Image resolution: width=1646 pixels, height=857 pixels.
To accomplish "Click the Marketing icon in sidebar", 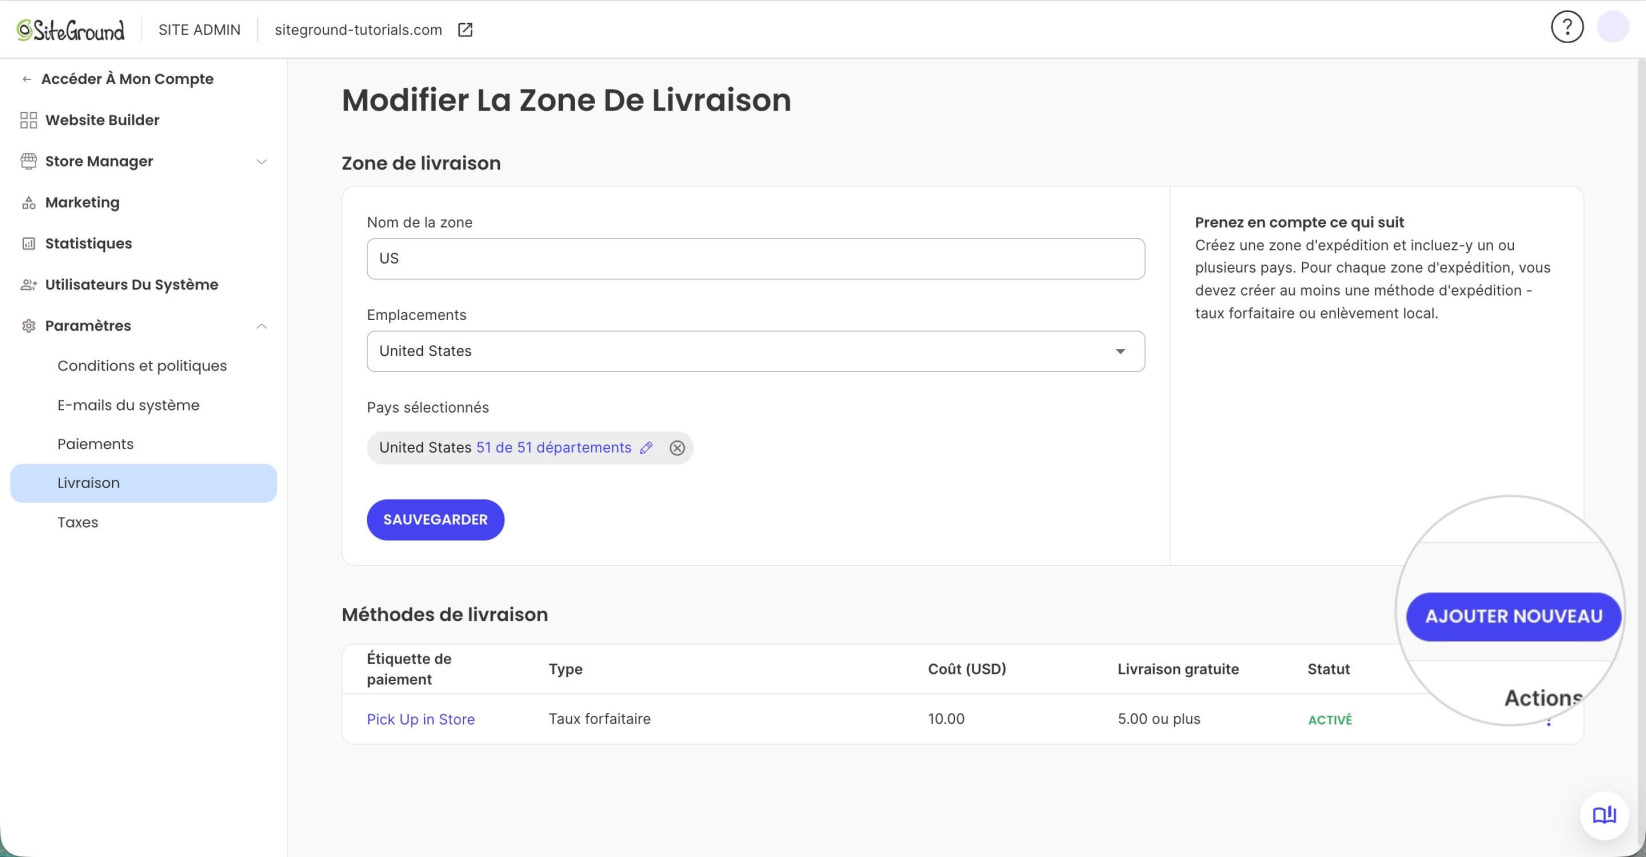I will coord(28,202).
